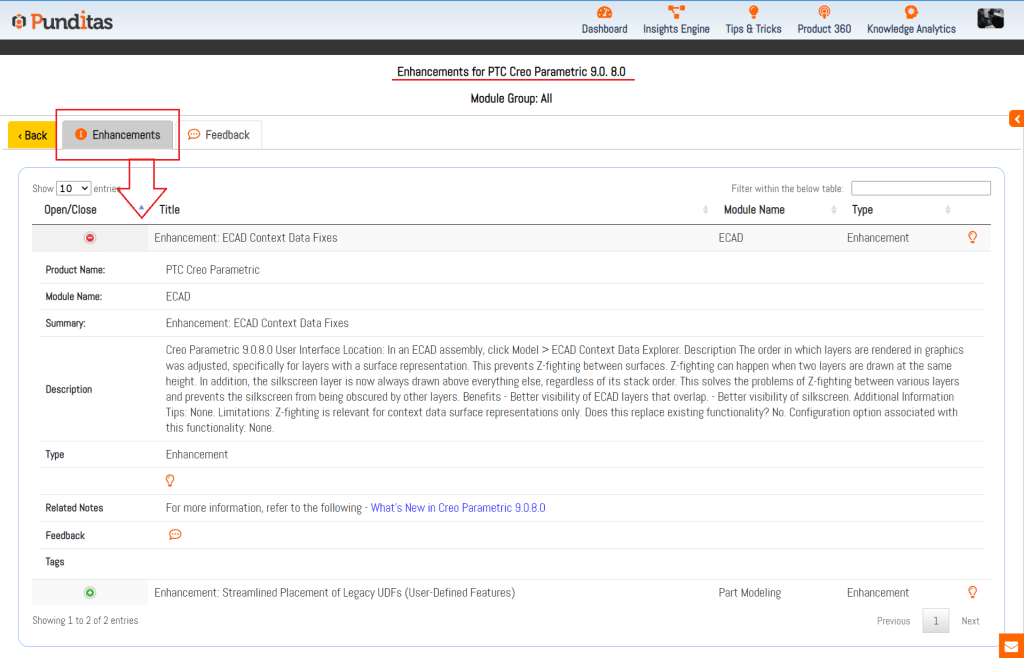Click the Tips & Tricks lightbulb icon
Image resolution: width=1024 pixels, height=658 pixels.
(753, 13)
